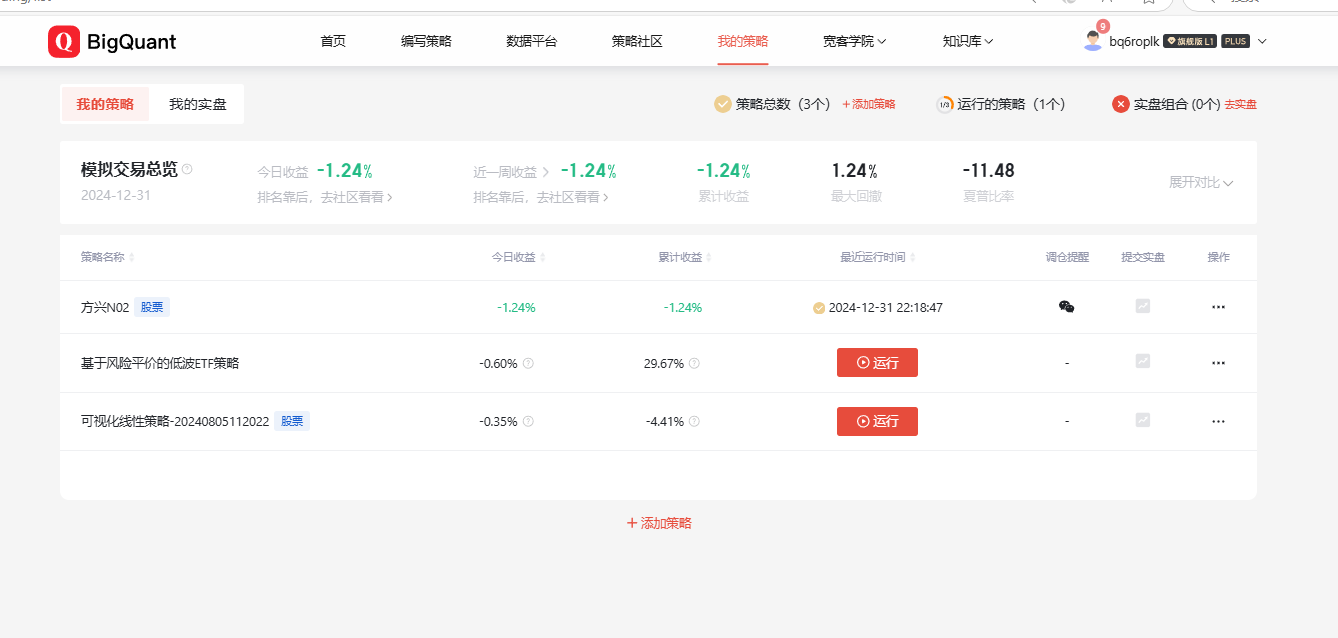1338x638 pixels.
Task: Expand the 知识库 dropdown menu
Action: (967, 41)
